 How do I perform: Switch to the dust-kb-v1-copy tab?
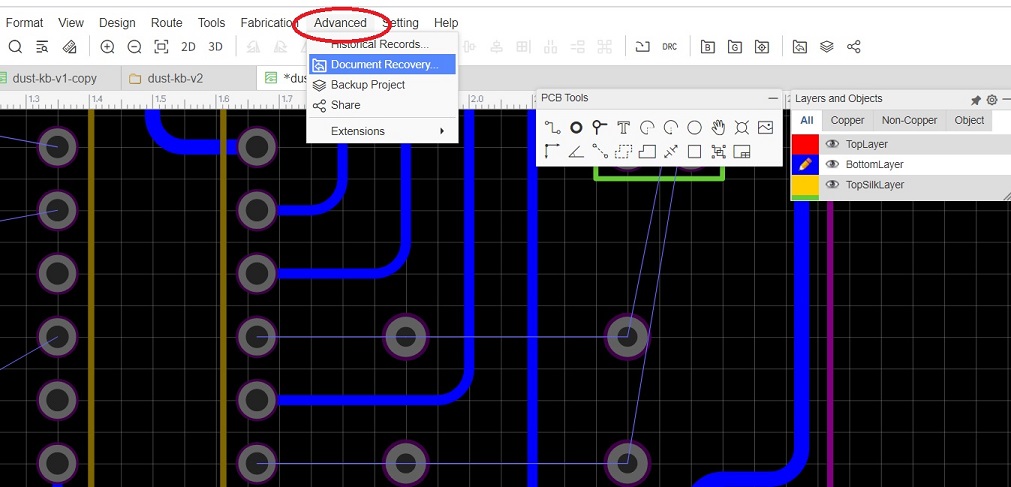click(x=55, y=78)
